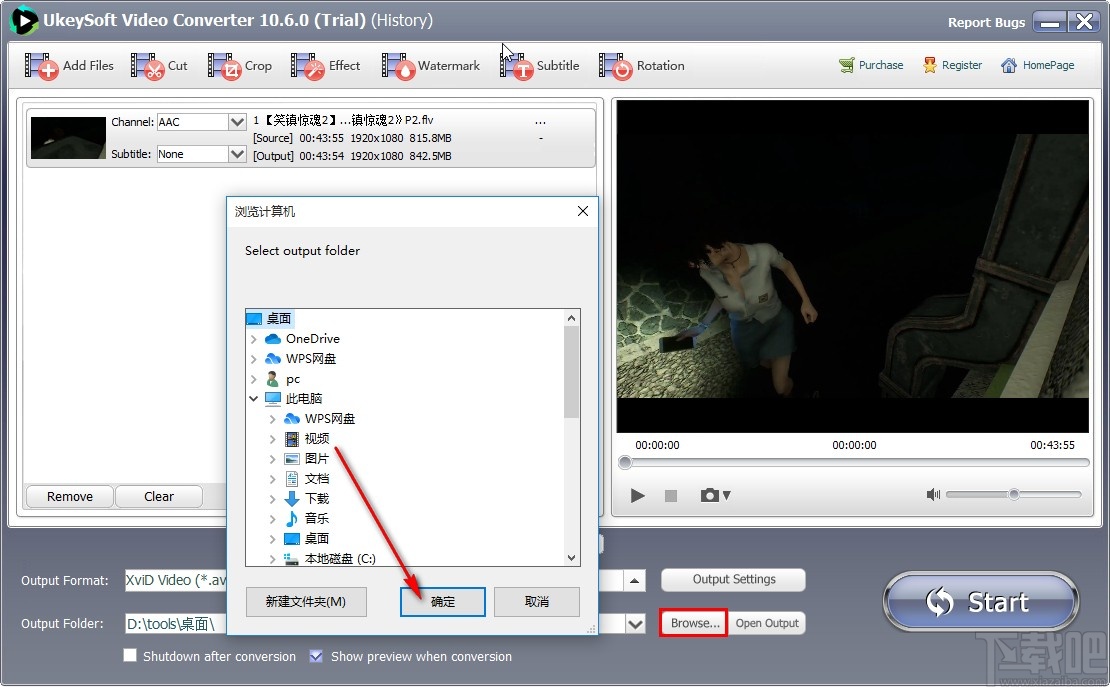
Task: Select OneDrive in folder tree
Action: pyautogui.click(x=312, y=339)
